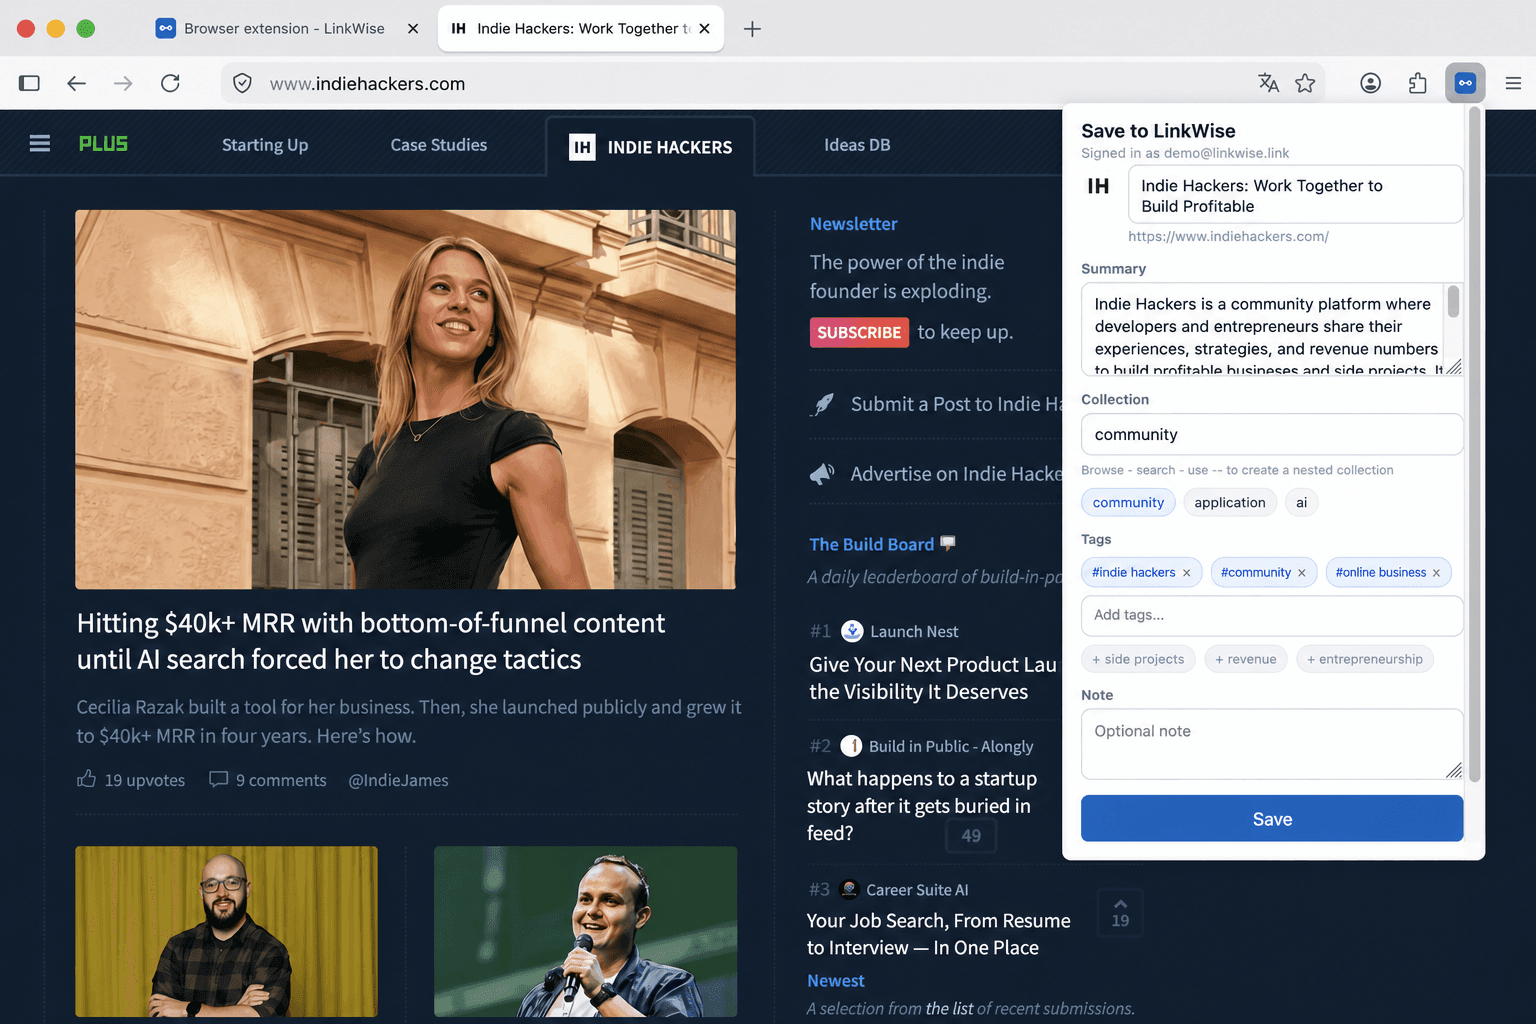1536x1024 pixels.
Task: Click the thumbs-up upvote icon on featured article
Action: pyautogui.click(x=87, y=779)
